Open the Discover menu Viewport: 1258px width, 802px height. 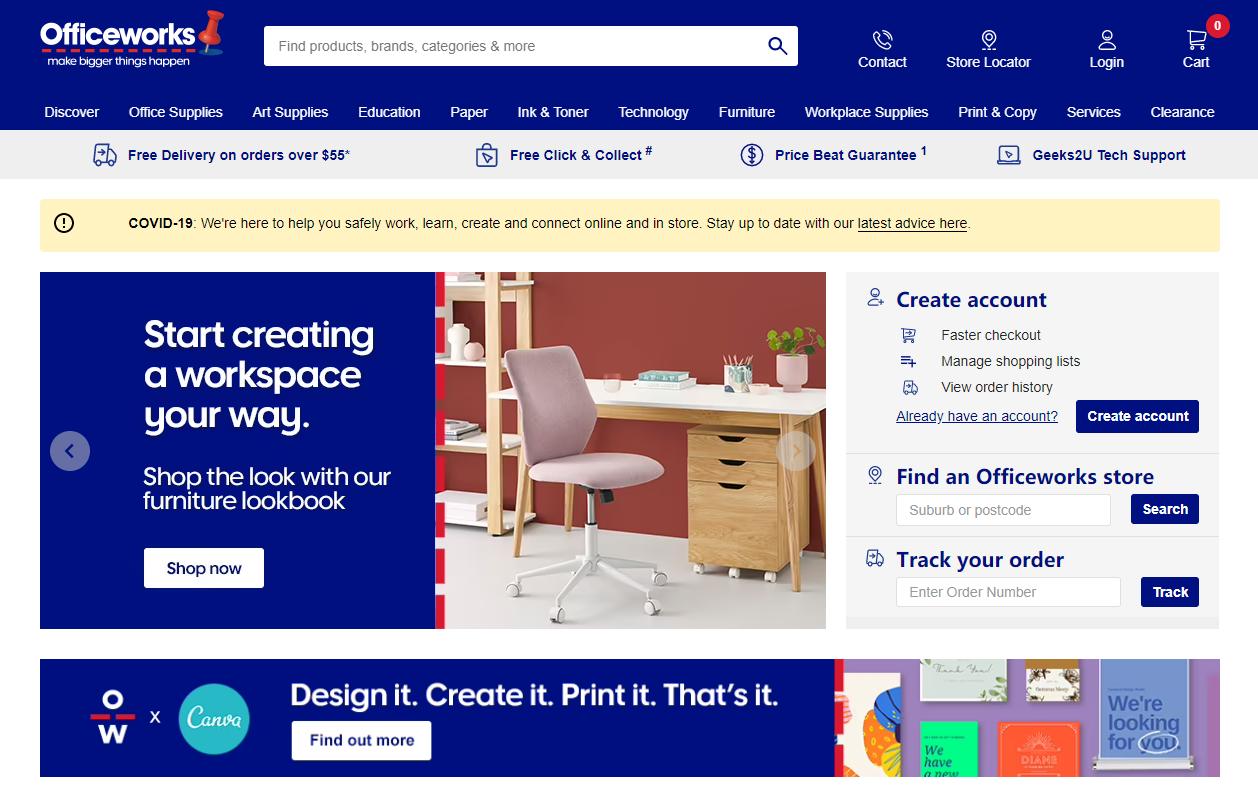(x=72, y=112)
